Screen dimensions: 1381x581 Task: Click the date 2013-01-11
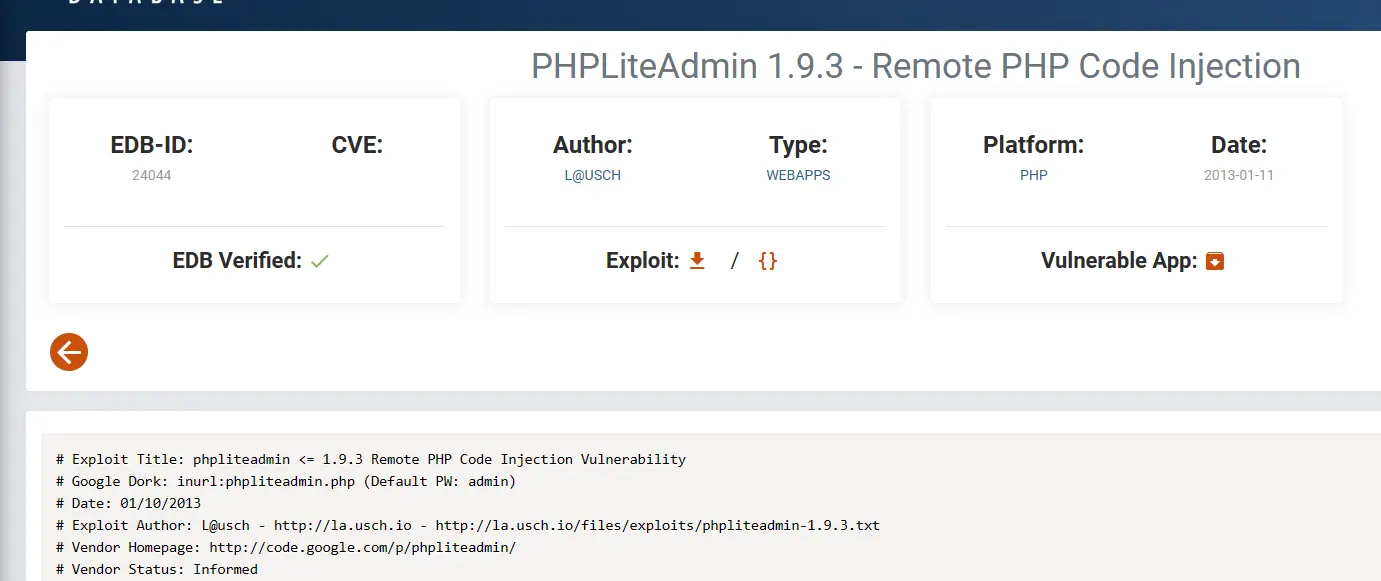pos(1238,175)
